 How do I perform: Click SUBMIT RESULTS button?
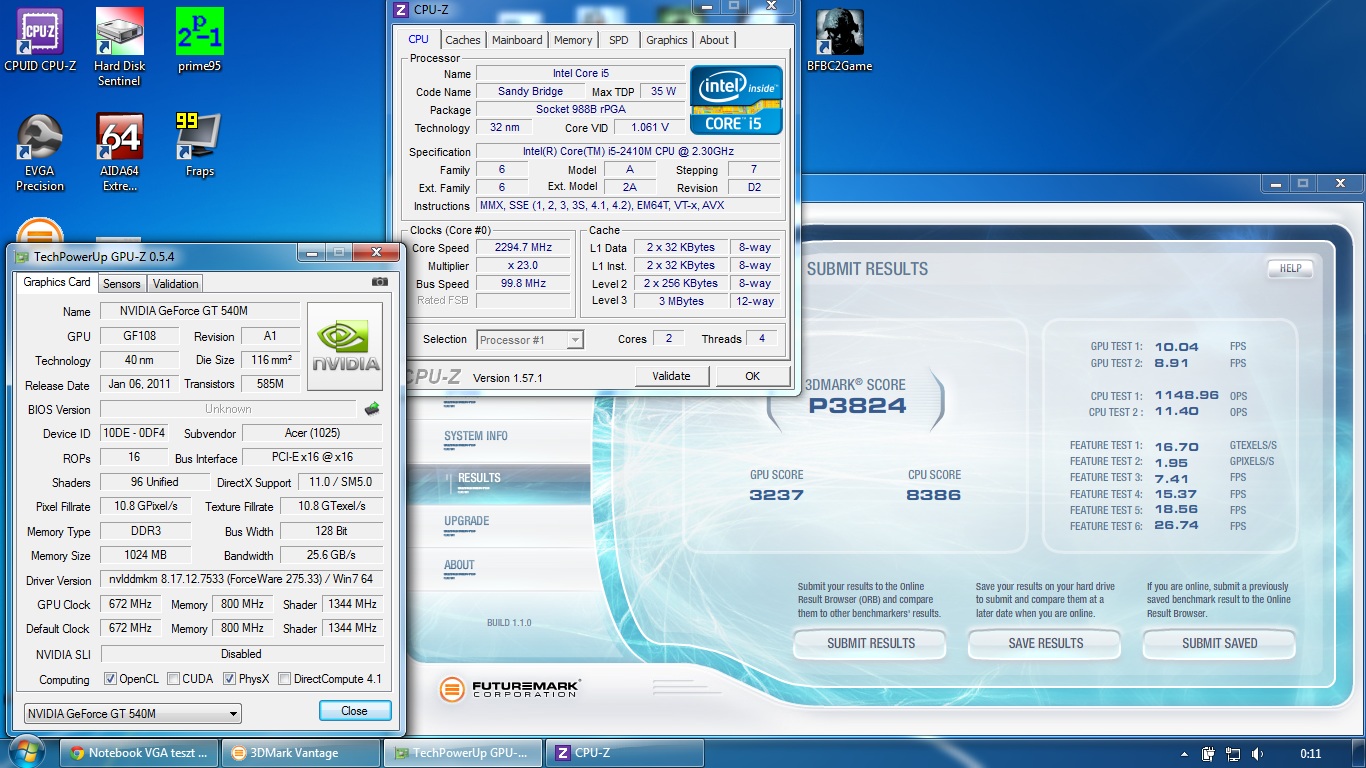click(871, 643)
